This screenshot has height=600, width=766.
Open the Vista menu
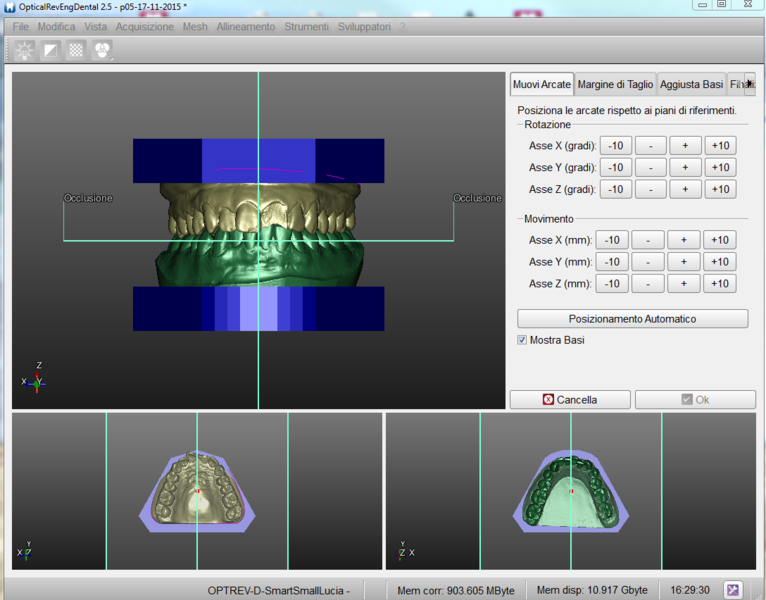(96, 27)
